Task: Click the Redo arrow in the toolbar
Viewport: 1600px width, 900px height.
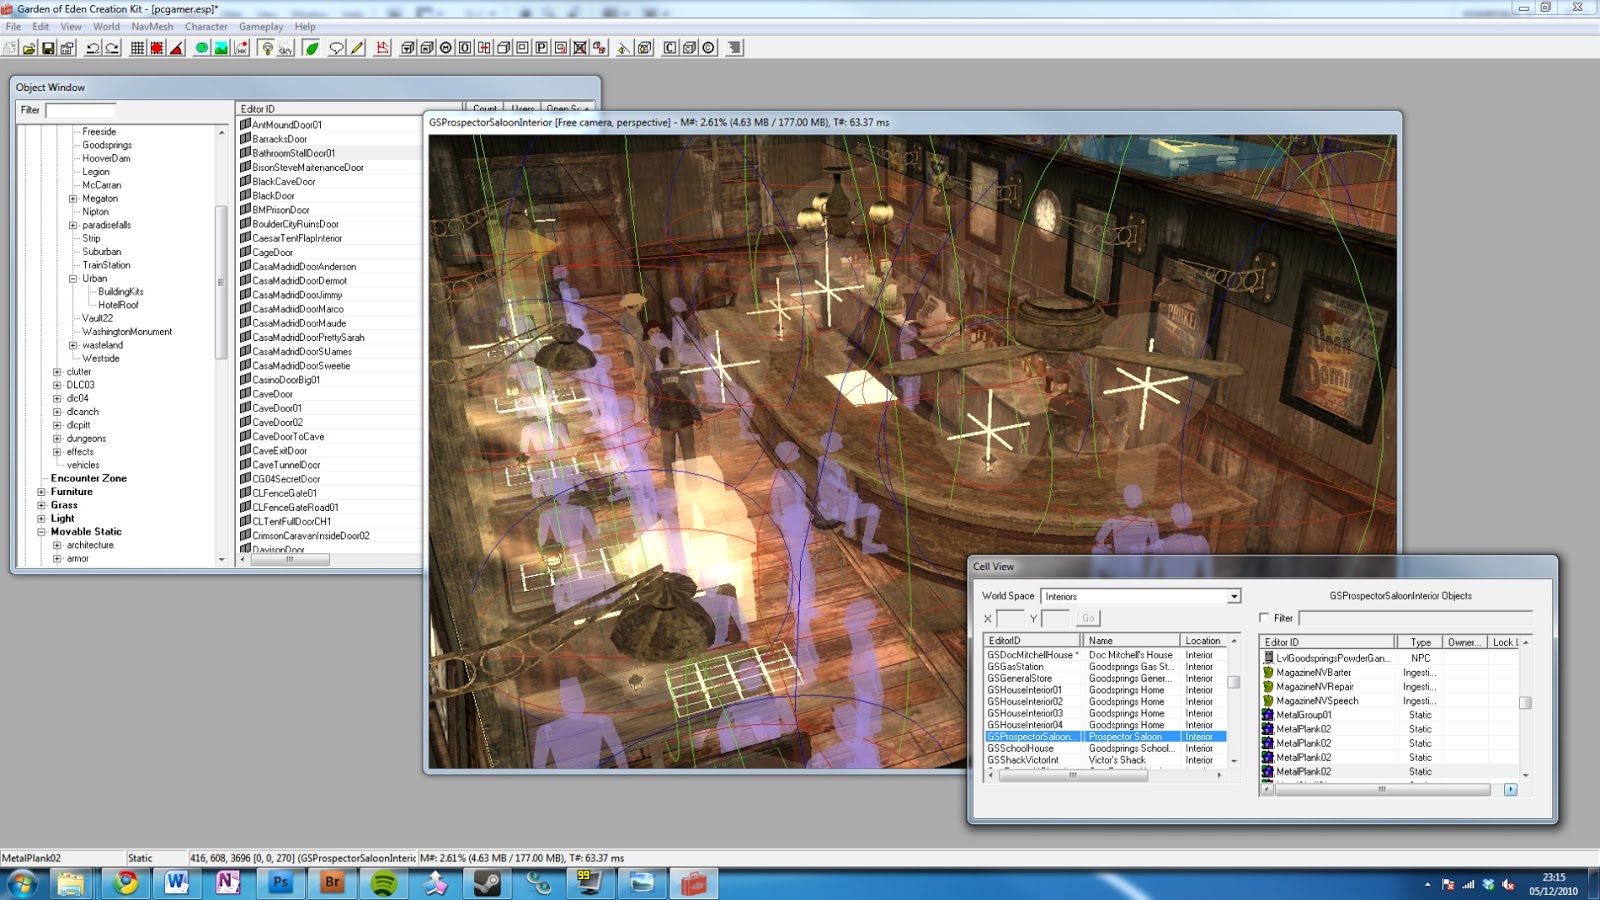Action: 112,48
